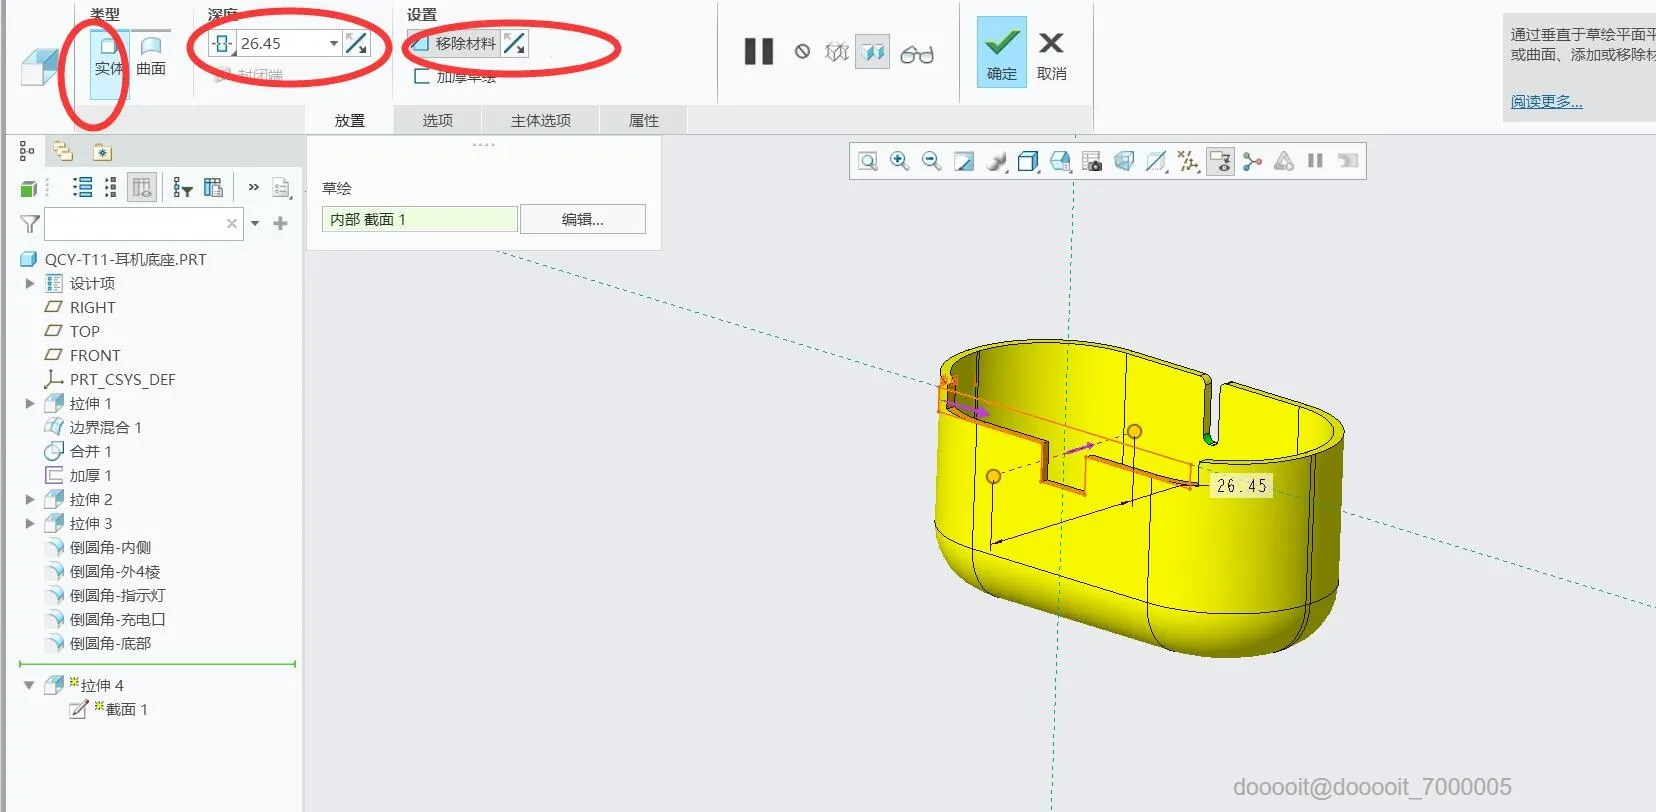This screenshot has height=812, width=1656.
Task: Click the repaint icon
Action: tap(964, 161)
